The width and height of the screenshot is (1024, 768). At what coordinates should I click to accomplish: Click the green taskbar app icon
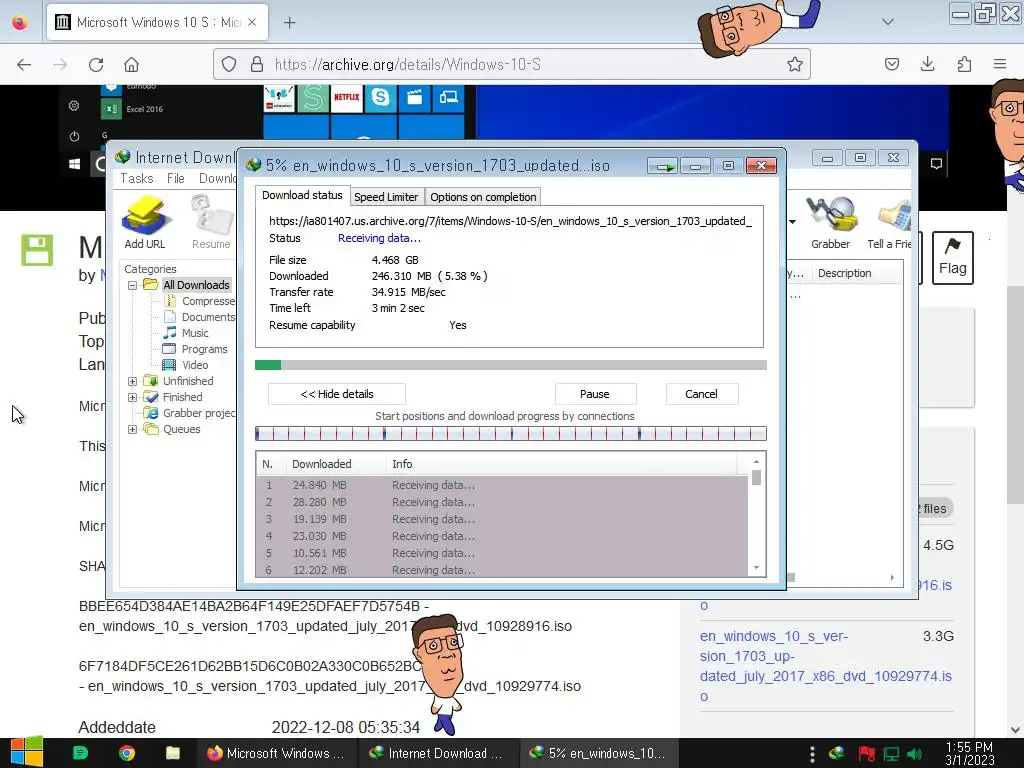pyautogui.click(x=80, y=753)
